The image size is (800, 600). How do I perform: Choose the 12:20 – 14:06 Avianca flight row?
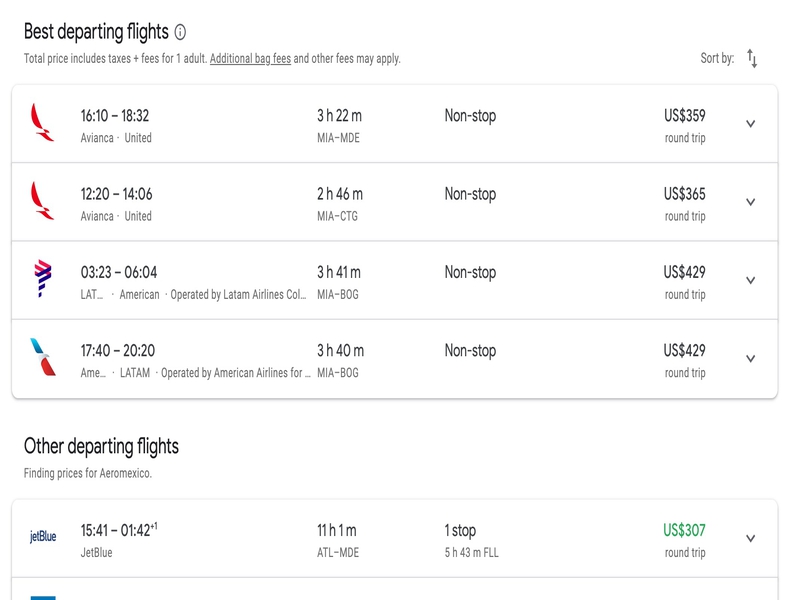(x=395, y=202)
